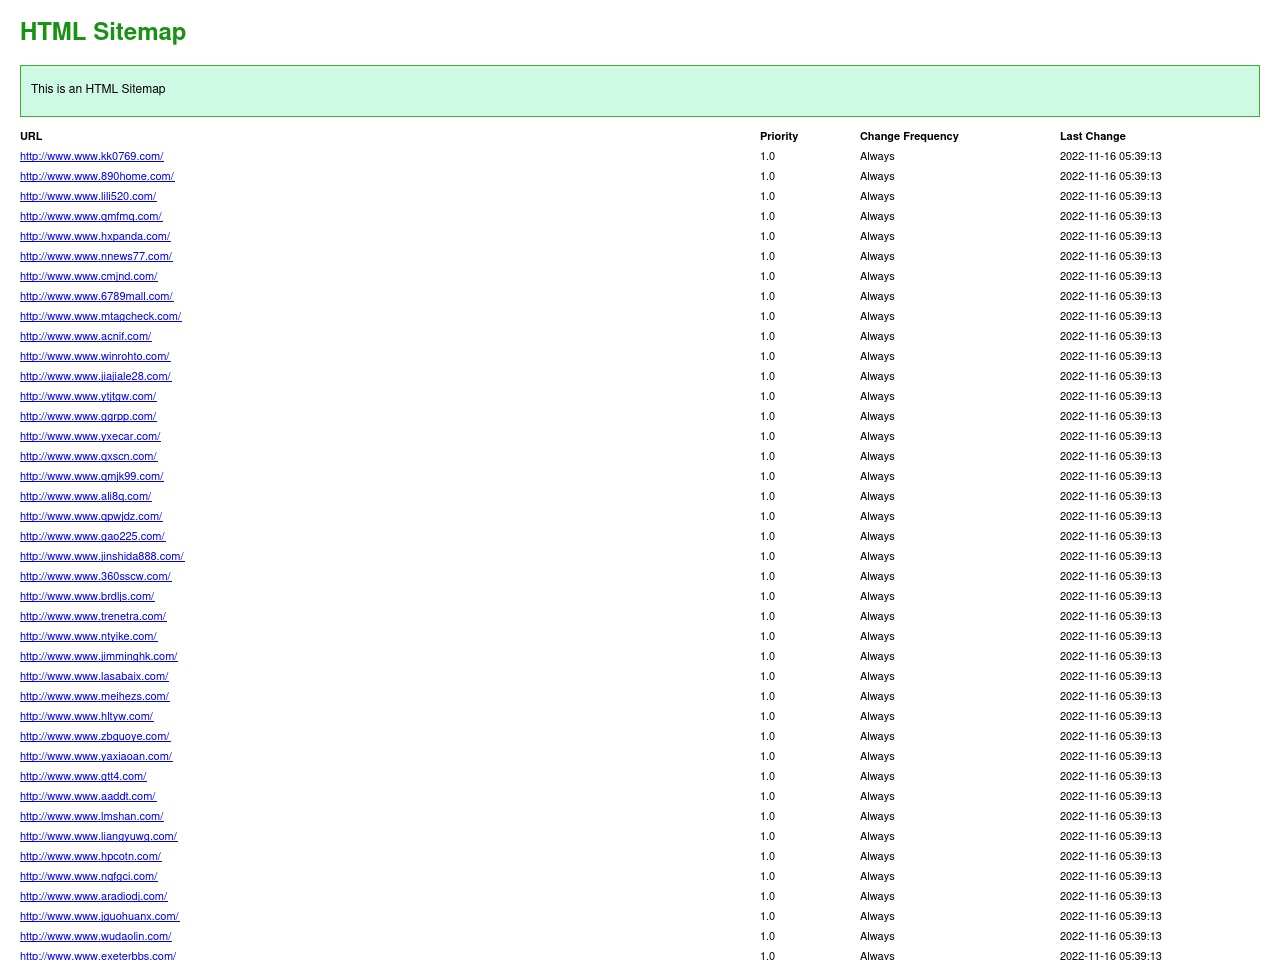The image size is (1280, 960).
Task: Follow the cmjnd.com link
Action: (x=89, y=276)
